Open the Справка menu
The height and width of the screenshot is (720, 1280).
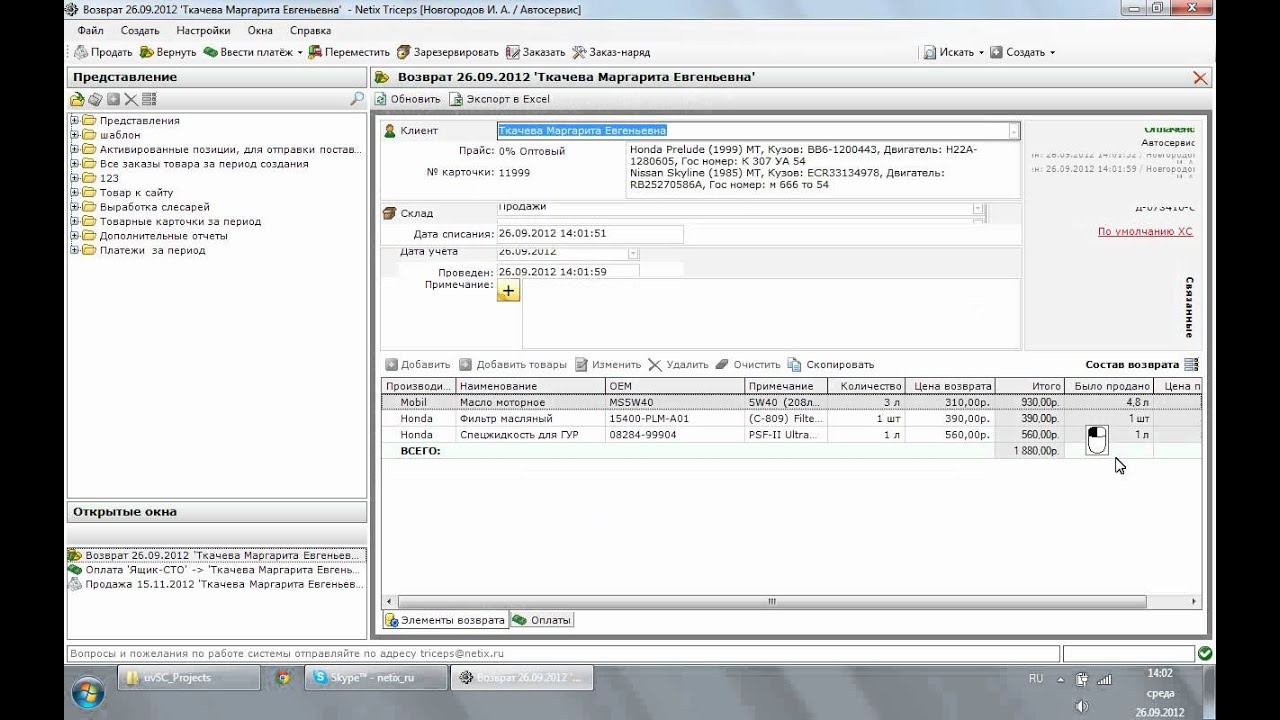click(x=309, y=31)
